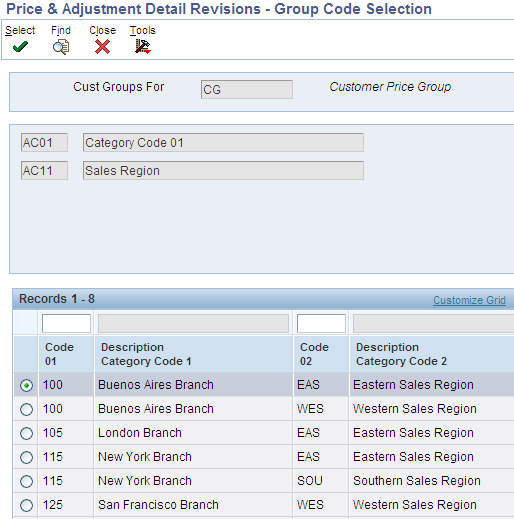Viewport: 514px width, 519px height.
Task: Click the Select menu label
Action: tap(20, 30)
